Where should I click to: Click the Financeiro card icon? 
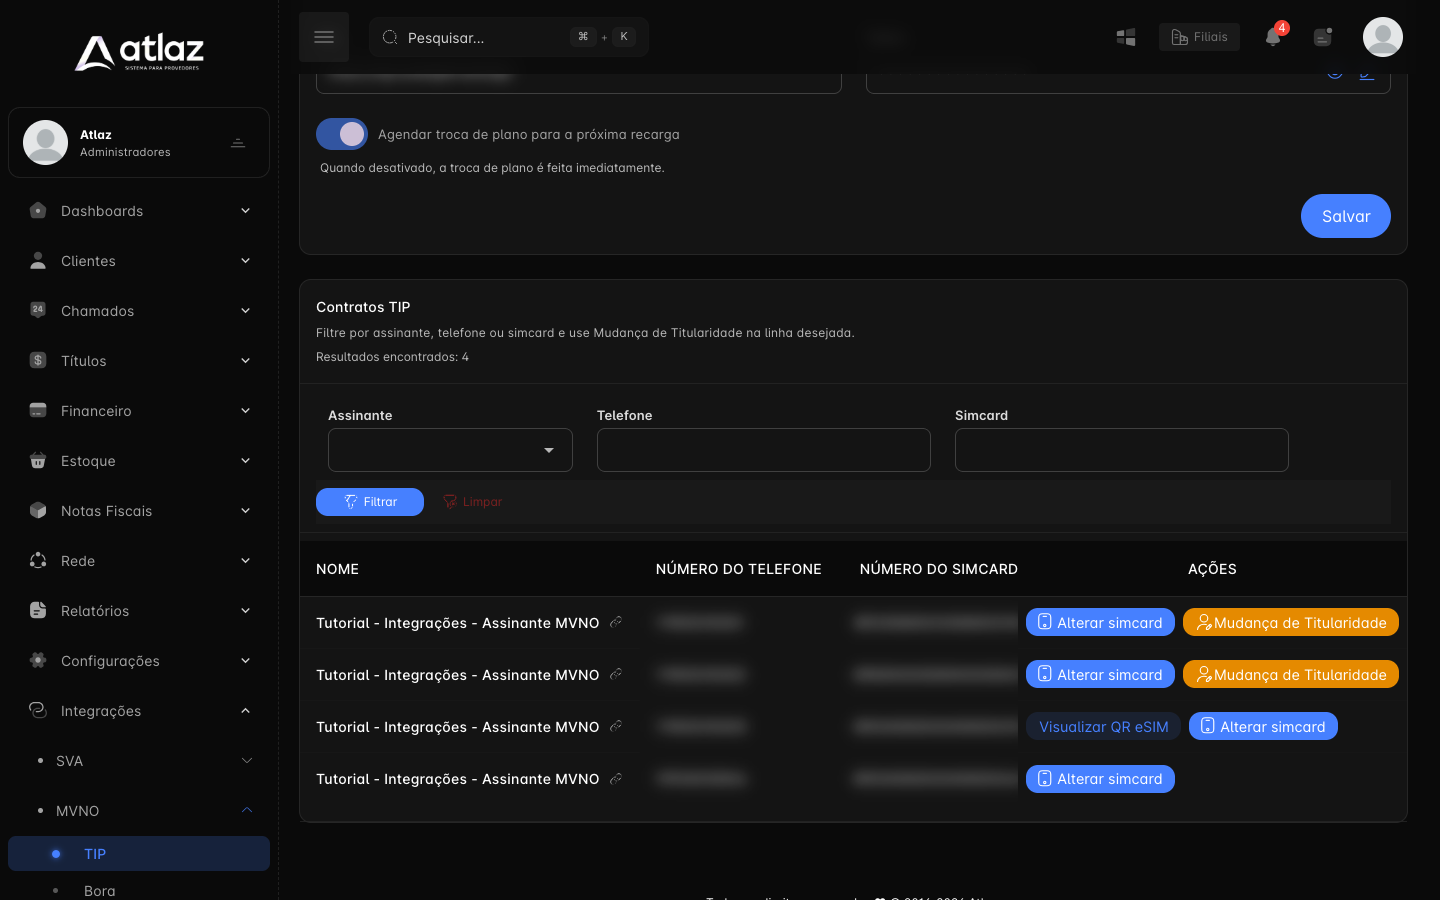[x=38, y=410]
